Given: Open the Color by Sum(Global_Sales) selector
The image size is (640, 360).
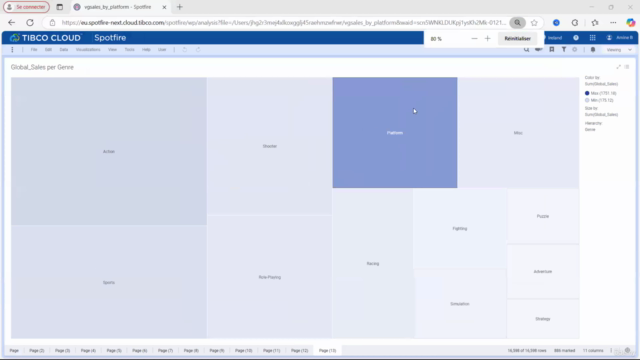Looking at the screenshot, I should (601, 84).
